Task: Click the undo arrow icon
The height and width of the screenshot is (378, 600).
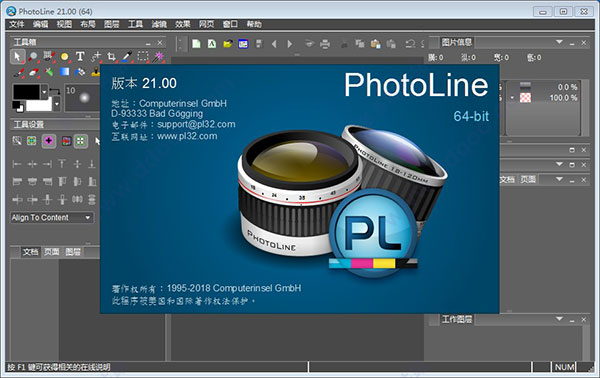Action: (411, 44)
